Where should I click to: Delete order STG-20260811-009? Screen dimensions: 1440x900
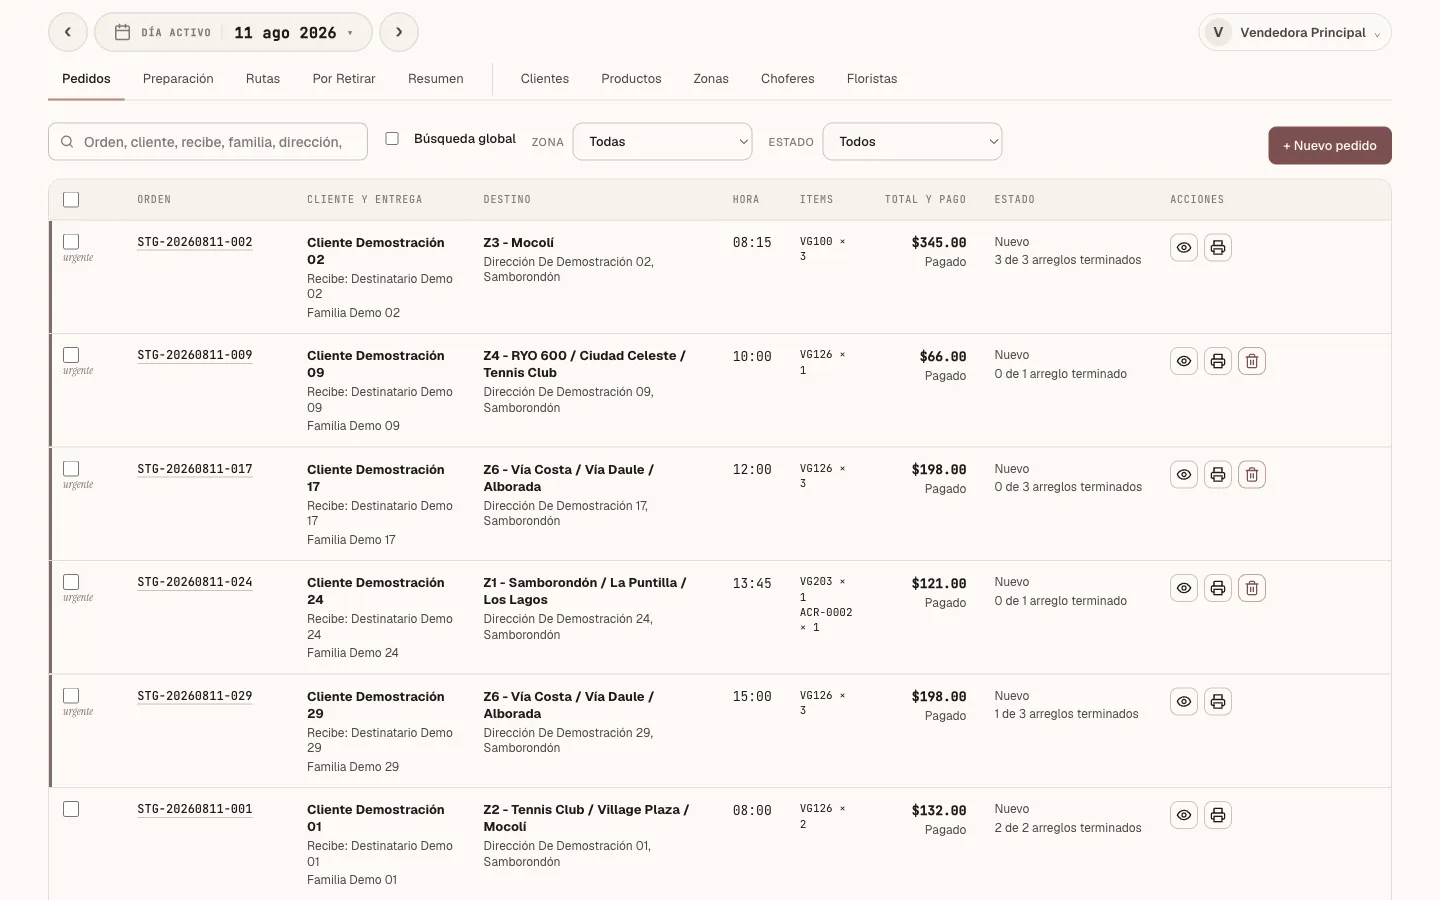point(1252,361)
